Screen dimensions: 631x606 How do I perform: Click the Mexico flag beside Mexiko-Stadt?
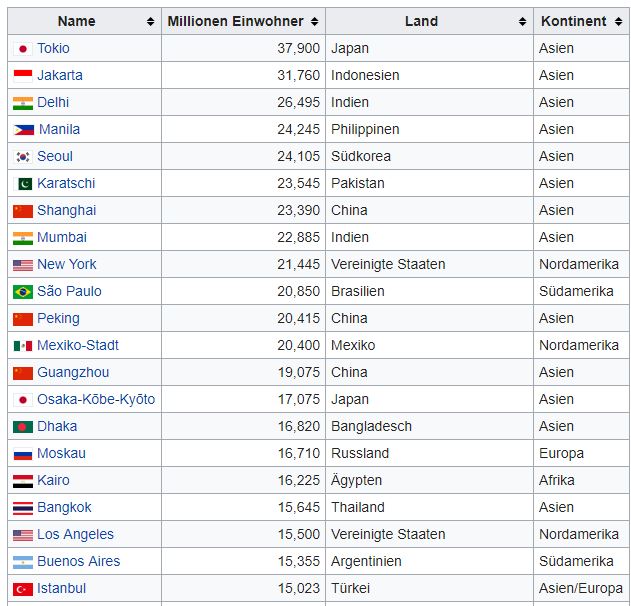[23, 345]
